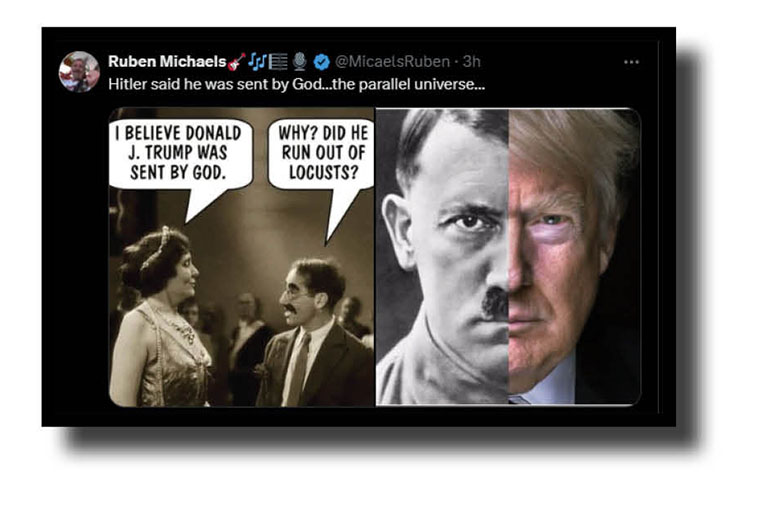Click the guitar emoji beside the name
Viewport: 765px width, 509px height.
(x=237, y=61)
